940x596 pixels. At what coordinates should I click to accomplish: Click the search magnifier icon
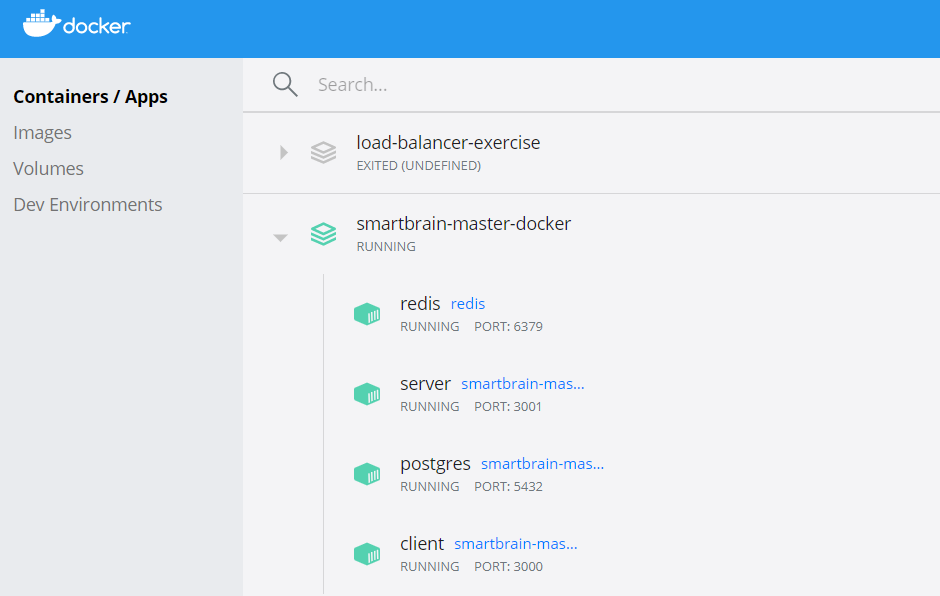pos(285,85)
